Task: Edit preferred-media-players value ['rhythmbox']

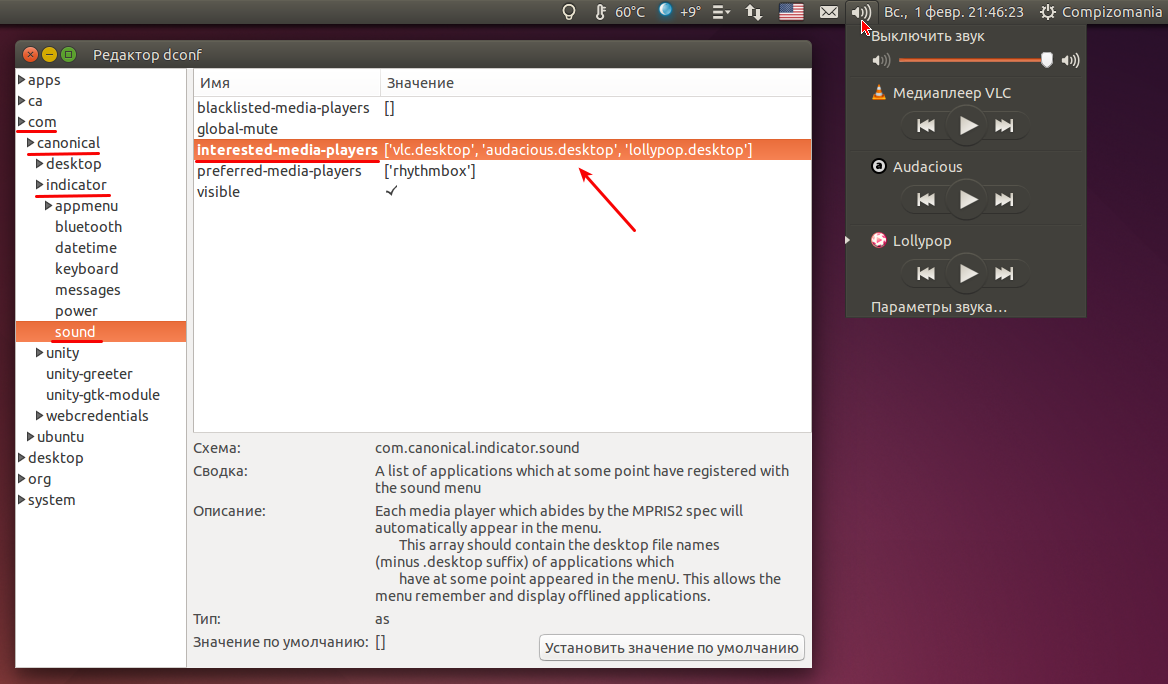Action: coord(430,171)
